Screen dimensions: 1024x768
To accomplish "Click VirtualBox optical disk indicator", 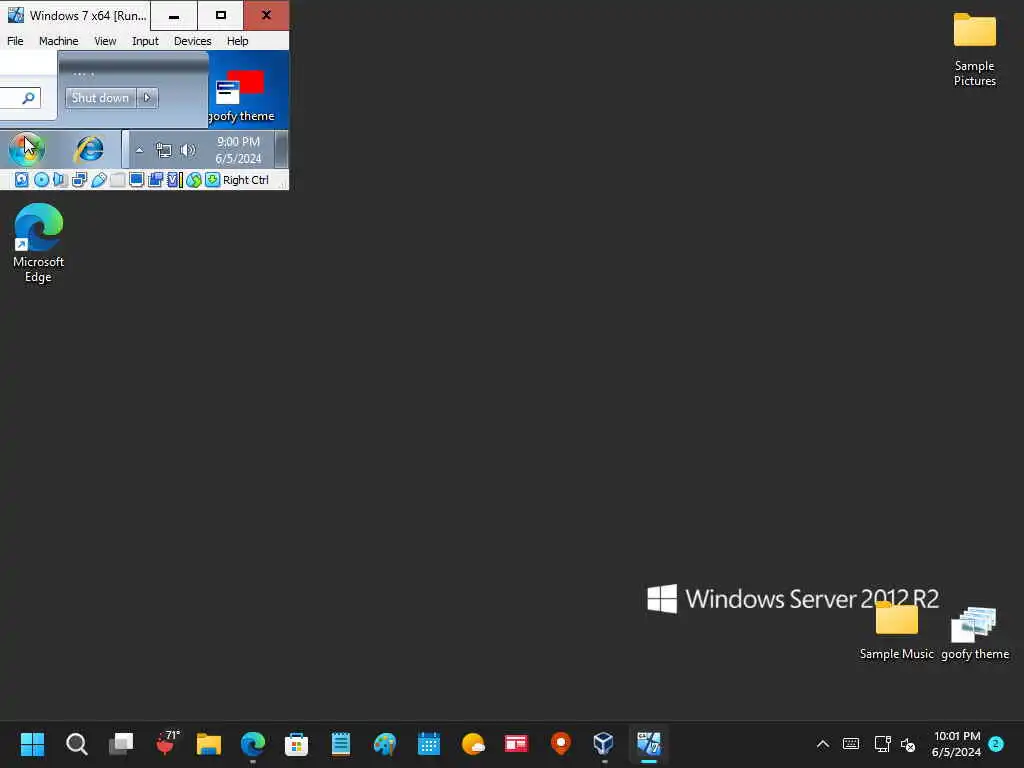I will (x=41, y=180).
